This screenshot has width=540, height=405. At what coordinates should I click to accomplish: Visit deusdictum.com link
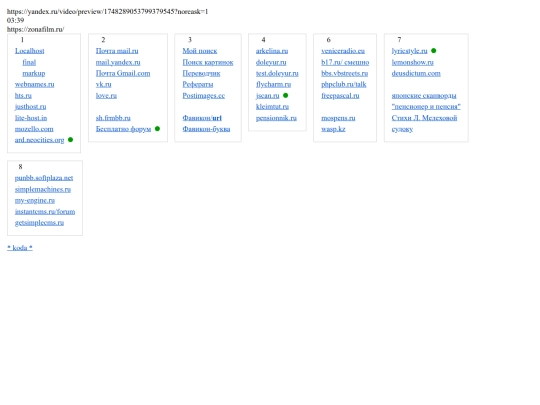pyautogui.click(x=416, y=73)
